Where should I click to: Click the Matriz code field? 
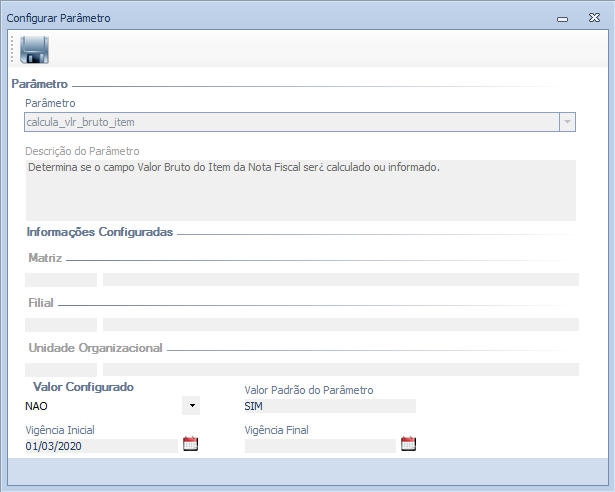[61, 280]
